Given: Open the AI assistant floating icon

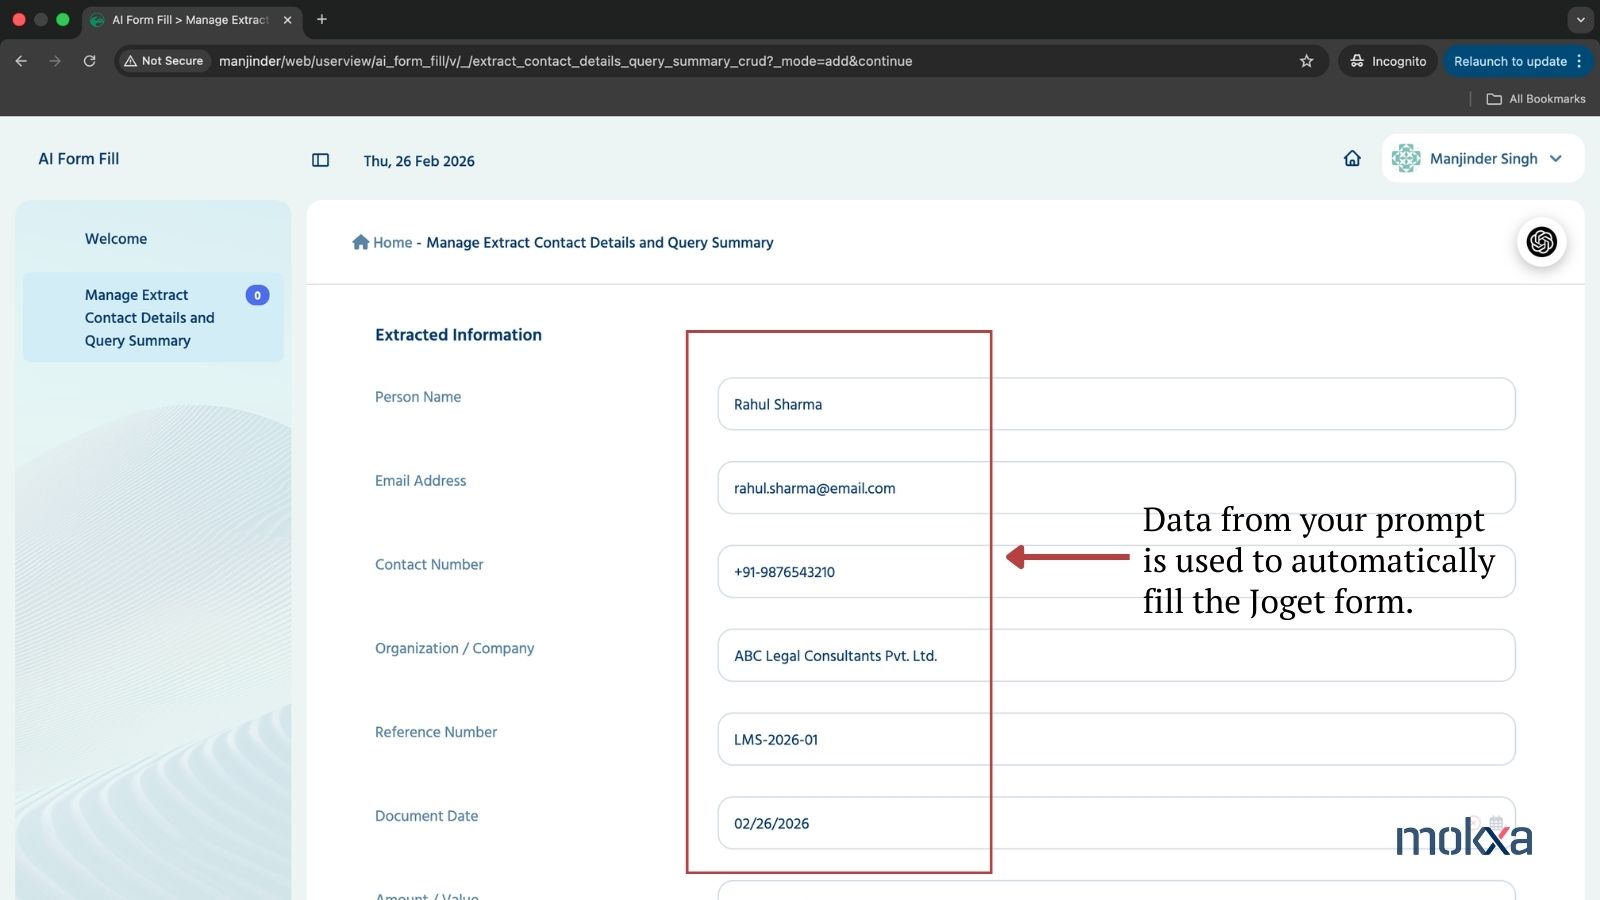Looking at the screenshot, I should click(1542, 242).
